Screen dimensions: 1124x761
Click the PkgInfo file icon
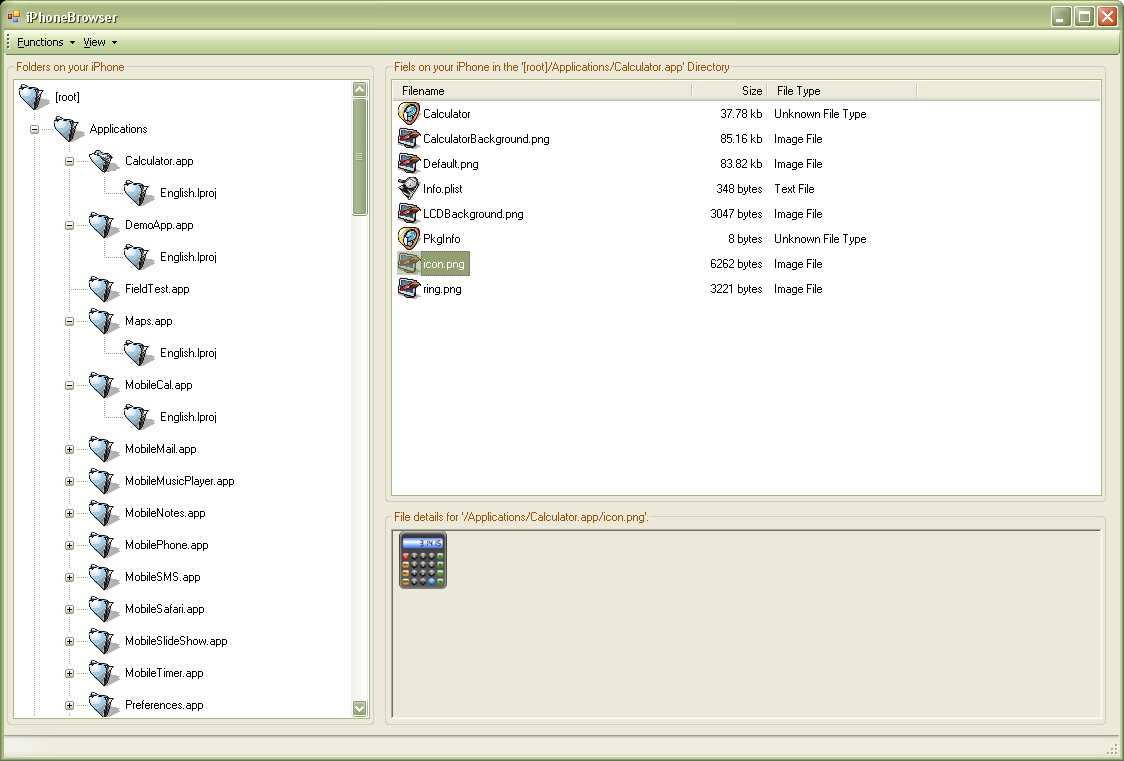pos(409,239)
